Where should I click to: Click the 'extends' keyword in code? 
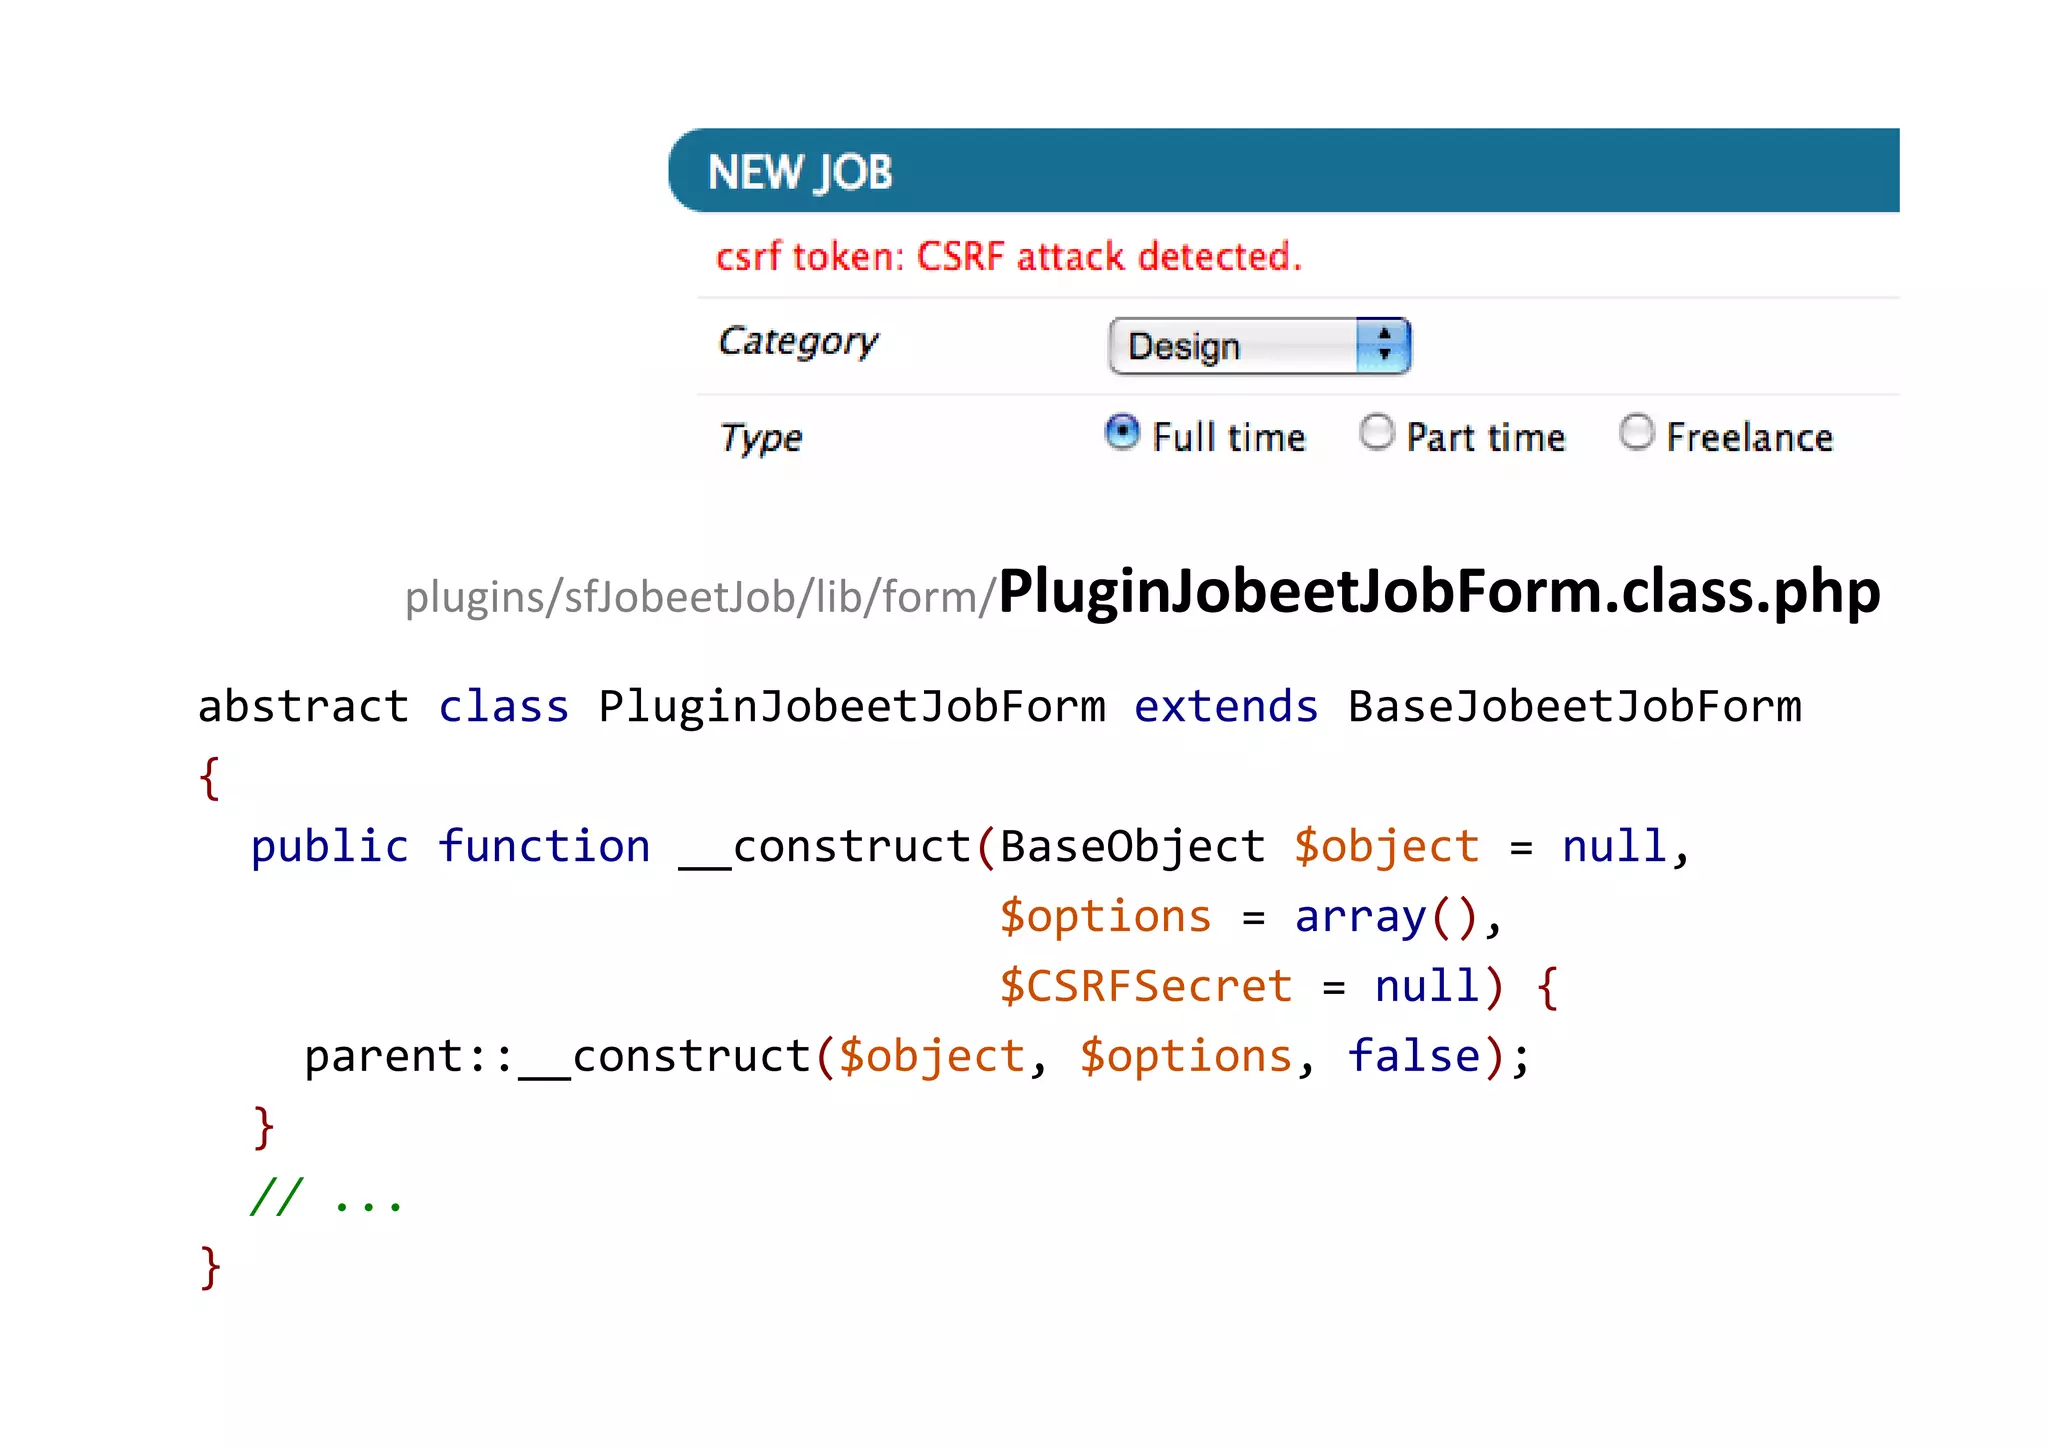tap(1226, 706)
